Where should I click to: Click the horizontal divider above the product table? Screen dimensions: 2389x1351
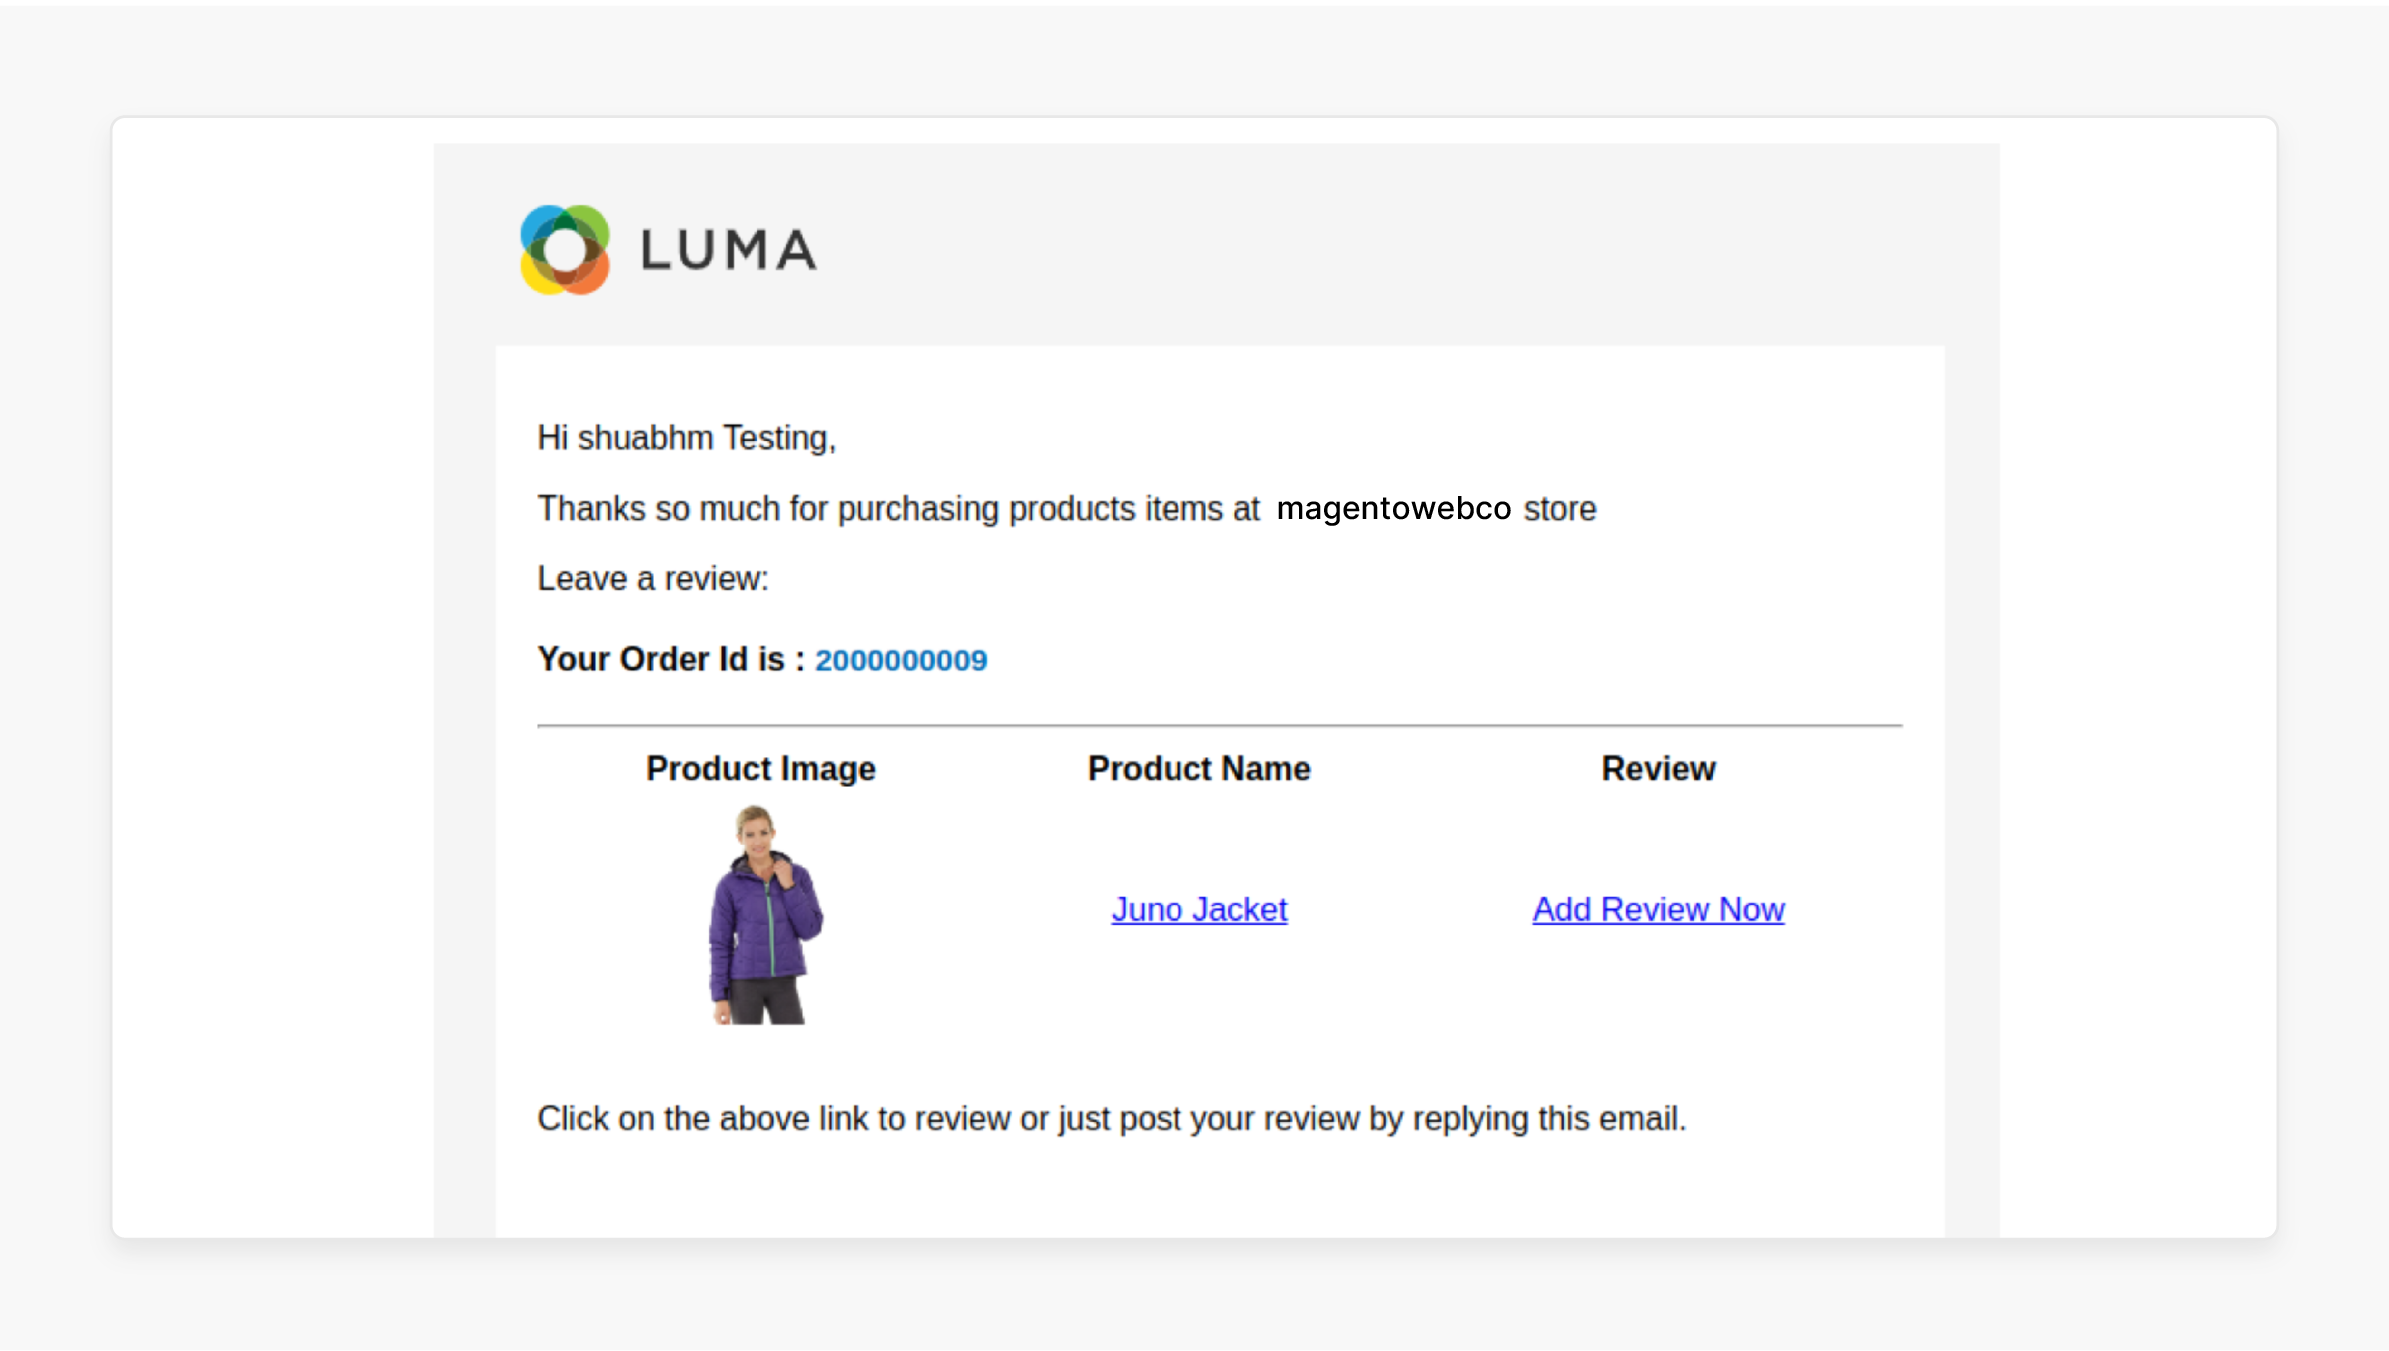(1219, 725)
